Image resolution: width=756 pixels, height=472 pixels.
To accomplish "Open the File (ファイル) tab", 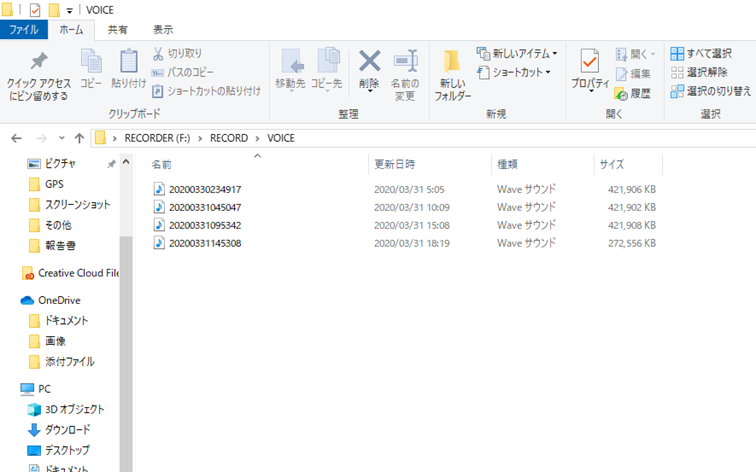I will [24, 29].
